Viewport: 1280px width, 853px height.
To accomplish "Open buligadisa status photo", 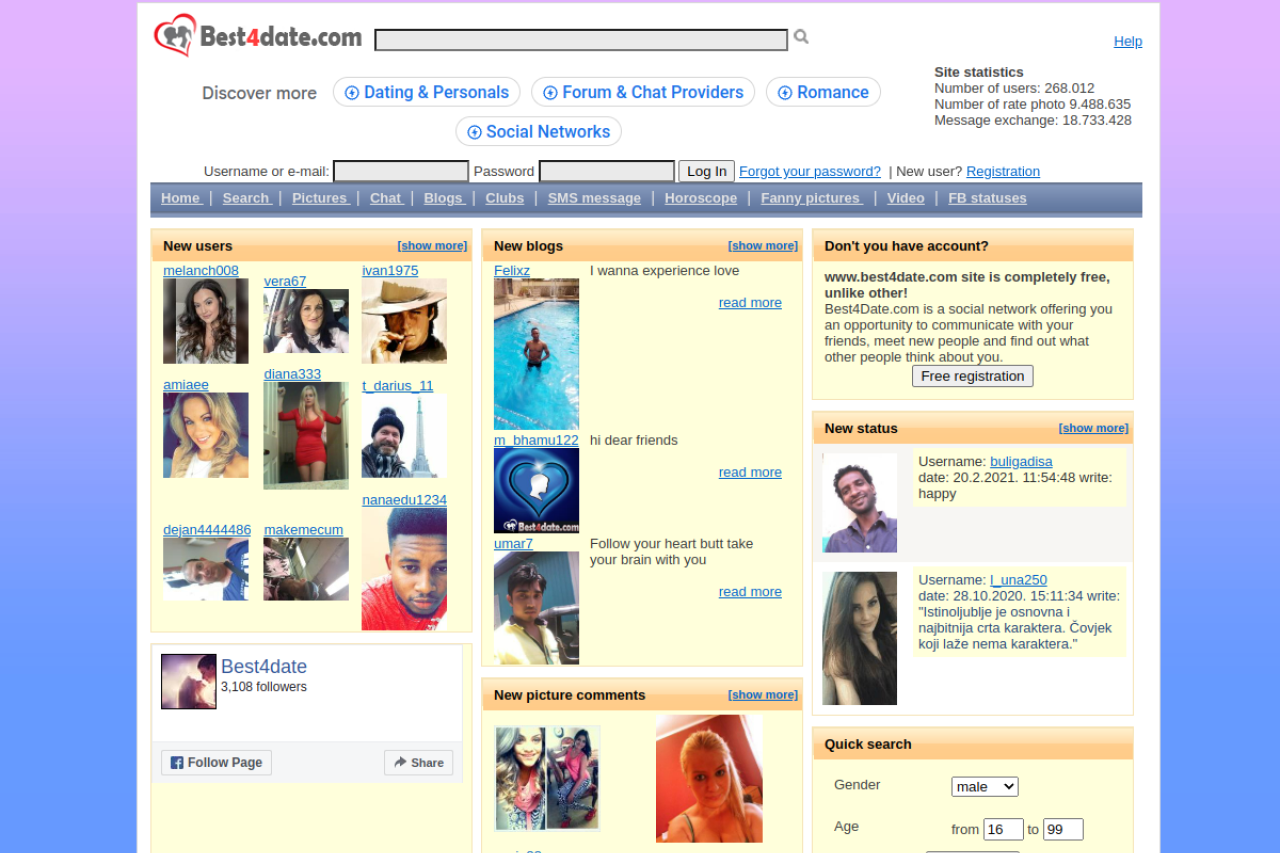I will [x=860, y=503].
